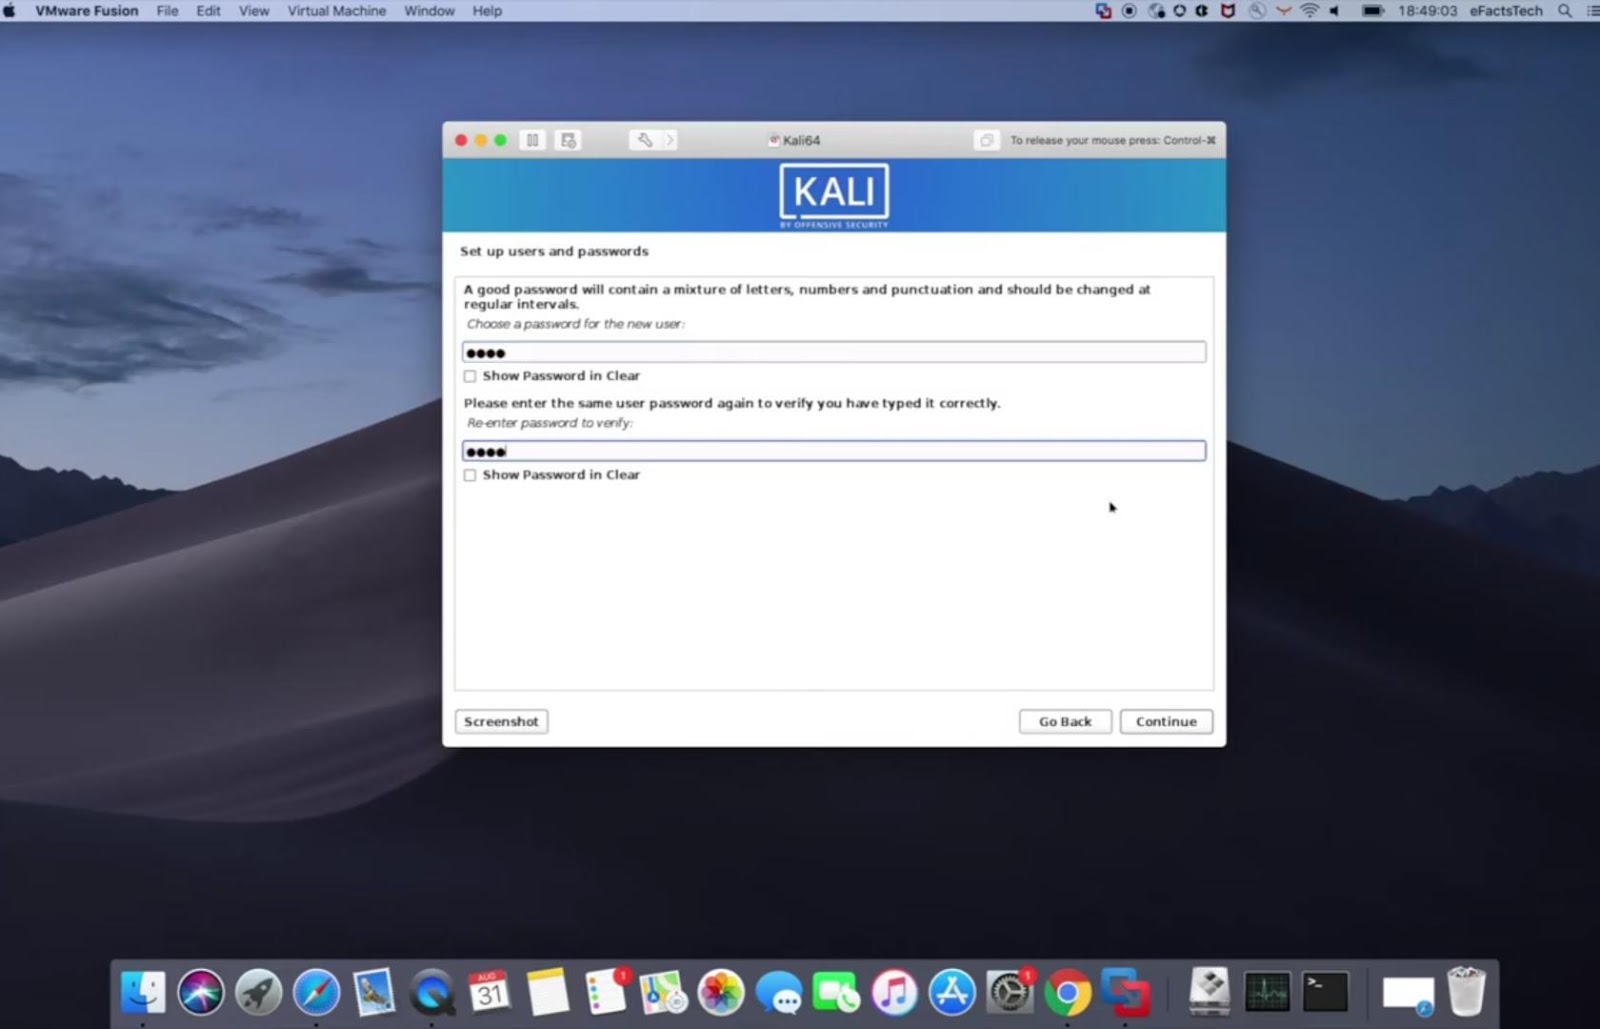The image size is (1600, 1029).
Task: Click the menu bar clock 18:49:03
Action: point(1427,11)
